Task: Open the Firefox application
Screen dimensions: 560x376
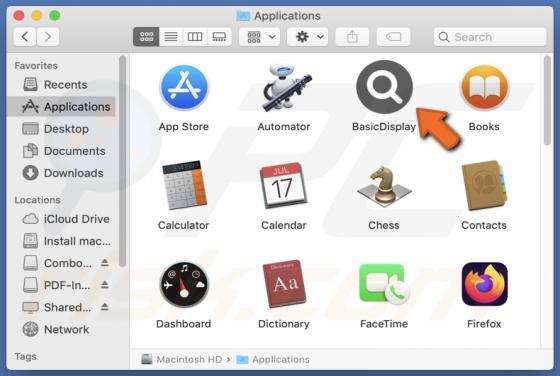Action: 485,284
